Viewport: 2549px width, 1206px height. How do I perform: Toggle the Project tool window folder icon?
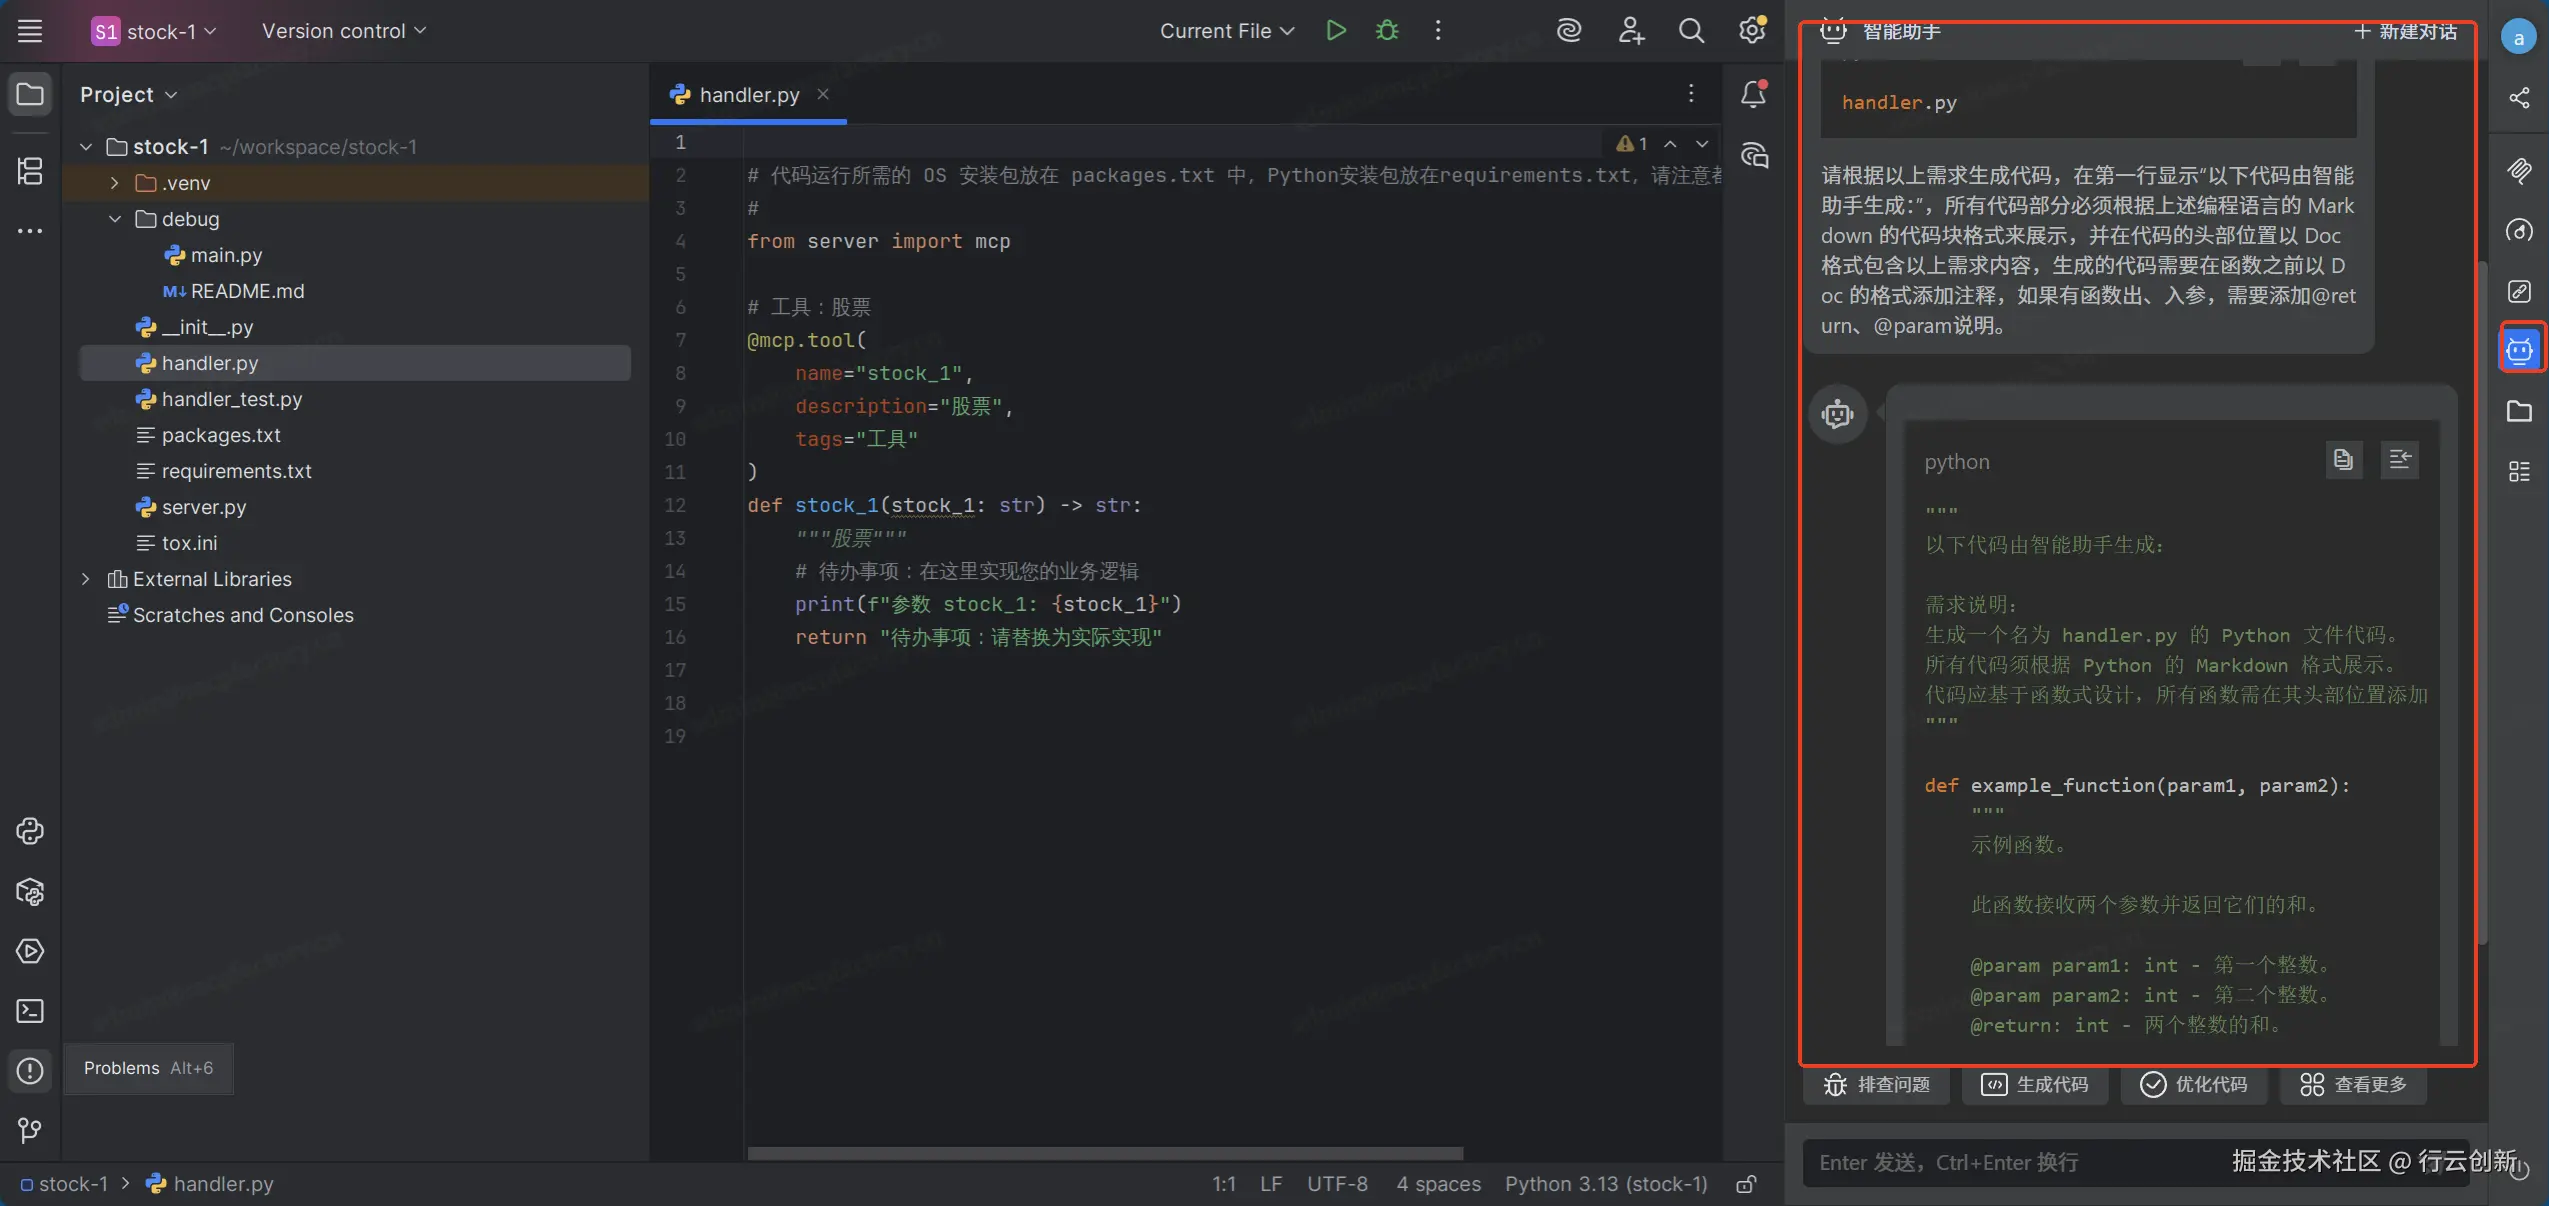tap(30, 94)
